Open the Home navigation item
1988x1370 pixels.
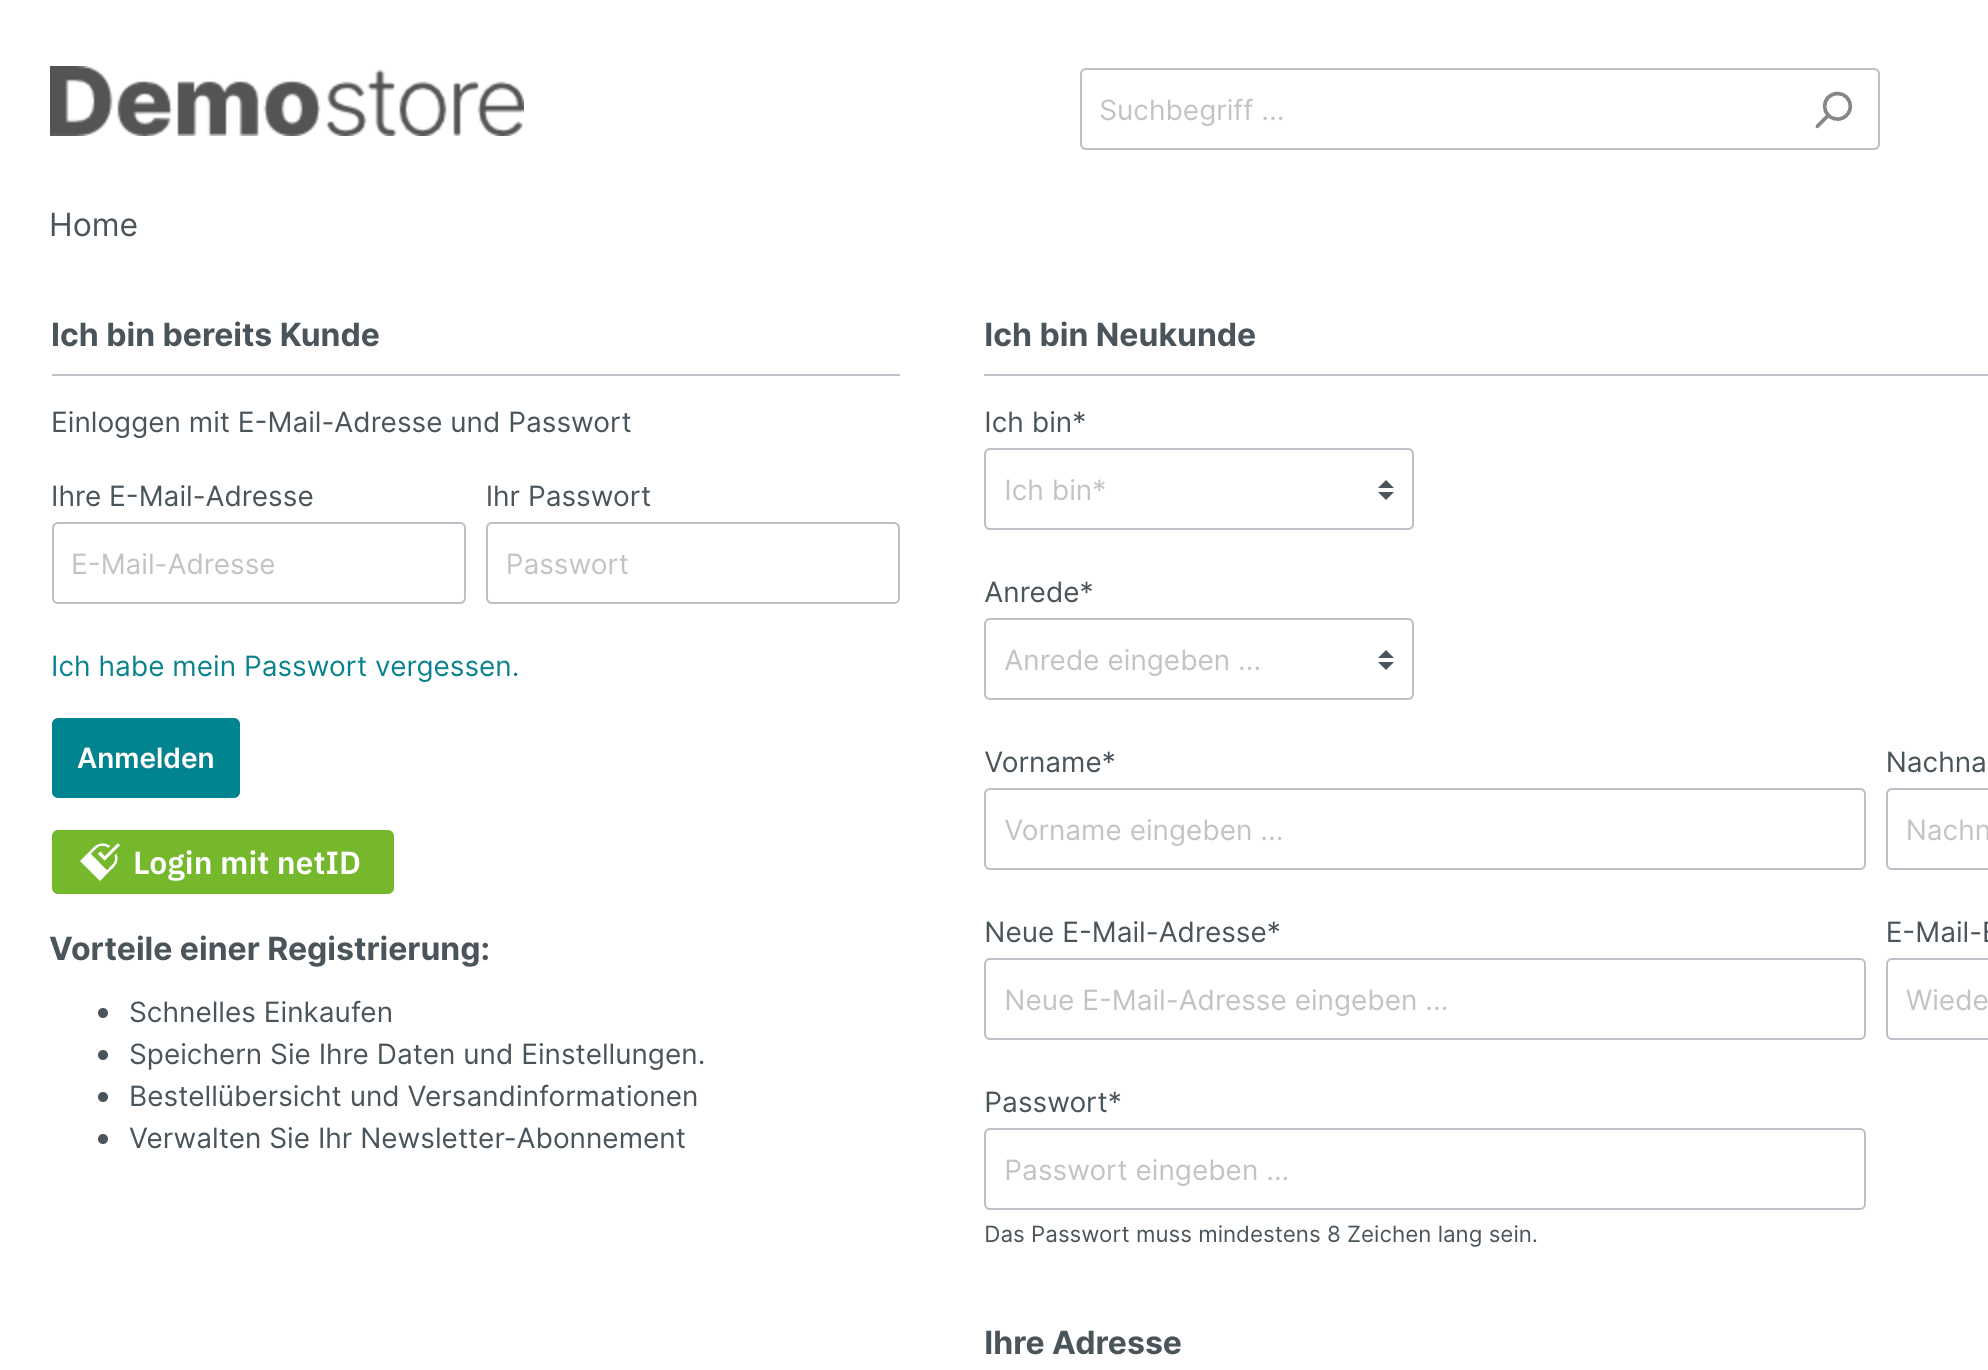(94, 225)
